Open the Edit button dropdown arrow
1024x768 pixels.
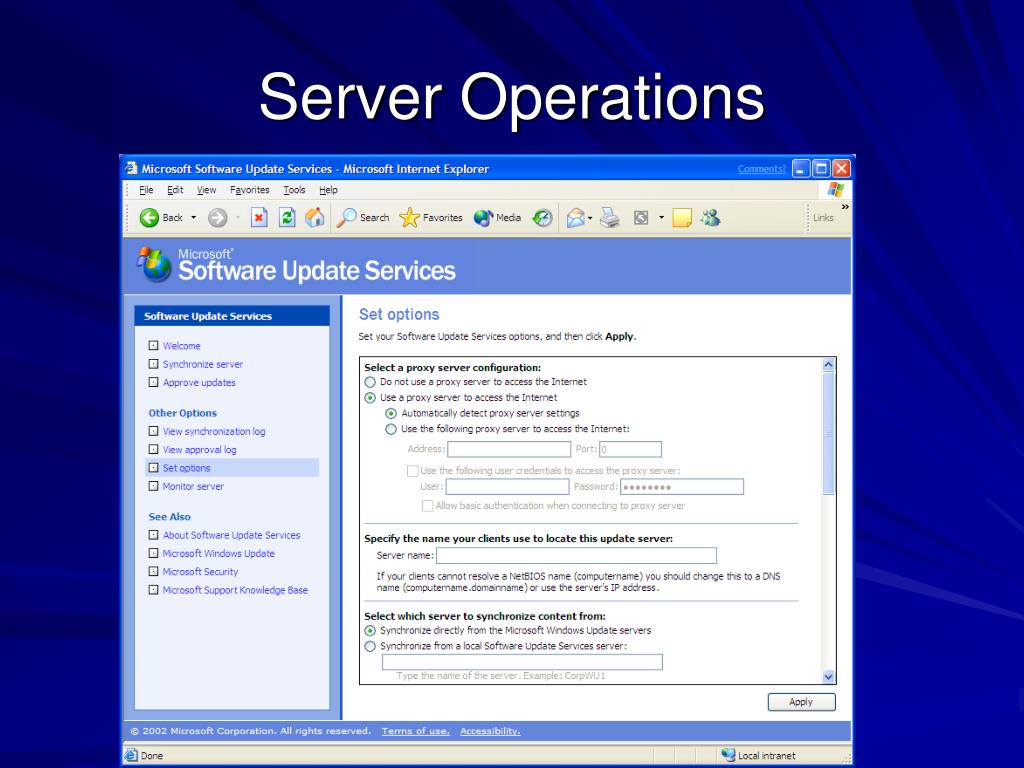(x=661, y=217)
